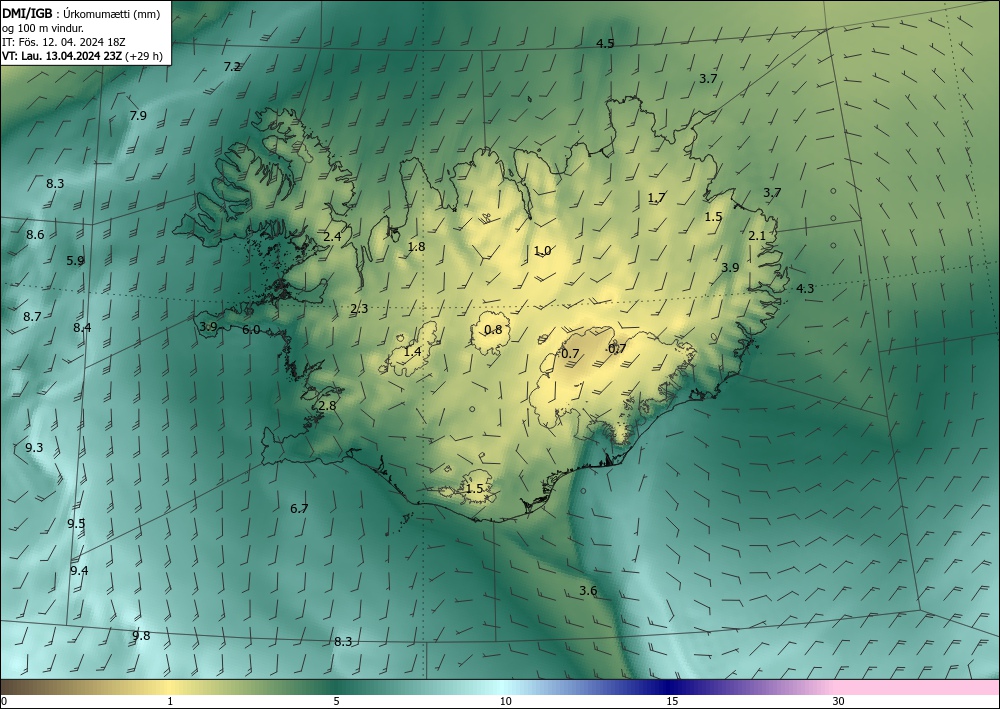Image resolution: width=1000 pixels, height=709 pixels.
Task: Click the 3.6 value label over the sea
Action: (x=588, y=590)
